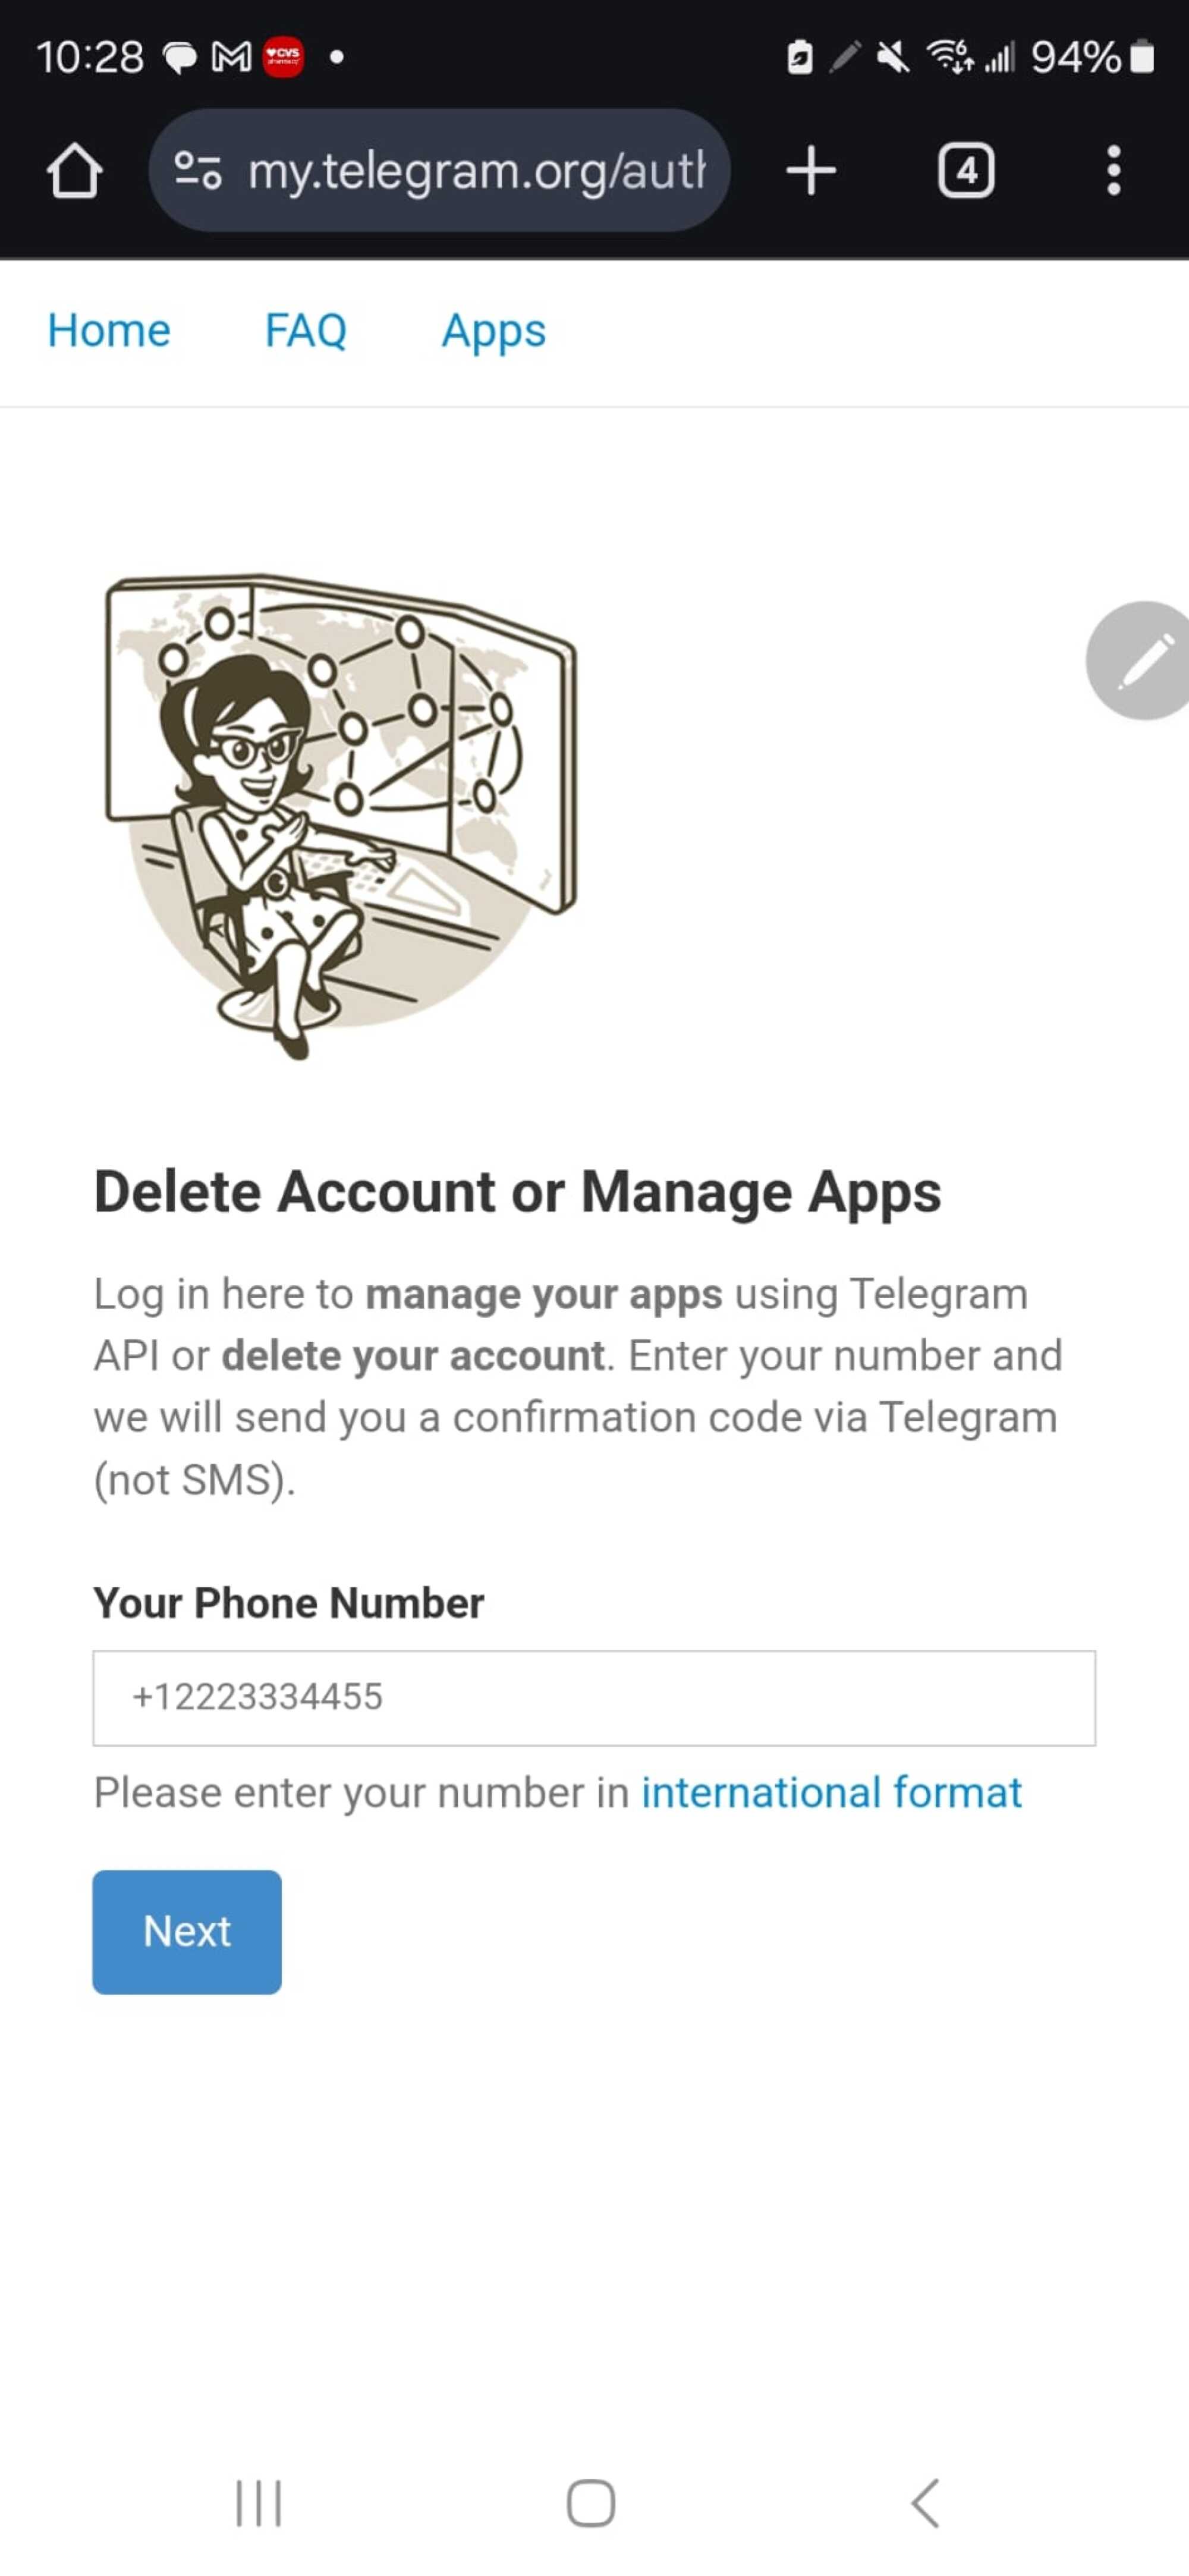Select the FAQ navigation tab
This screenshot has width=1189, height=2576.
click(306, 330)
